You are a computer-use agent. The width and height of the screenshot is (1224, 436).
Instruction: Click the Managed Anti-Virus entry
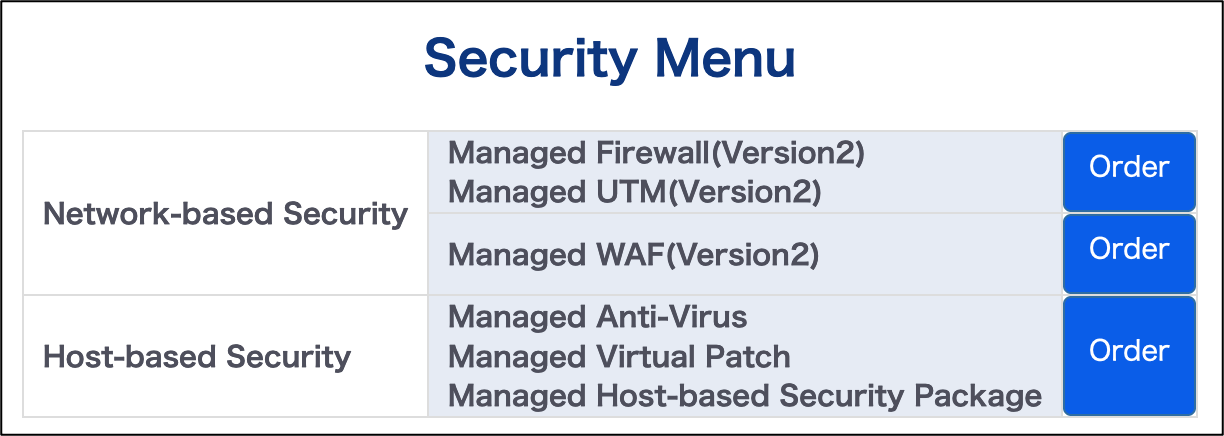pos(597,317)
